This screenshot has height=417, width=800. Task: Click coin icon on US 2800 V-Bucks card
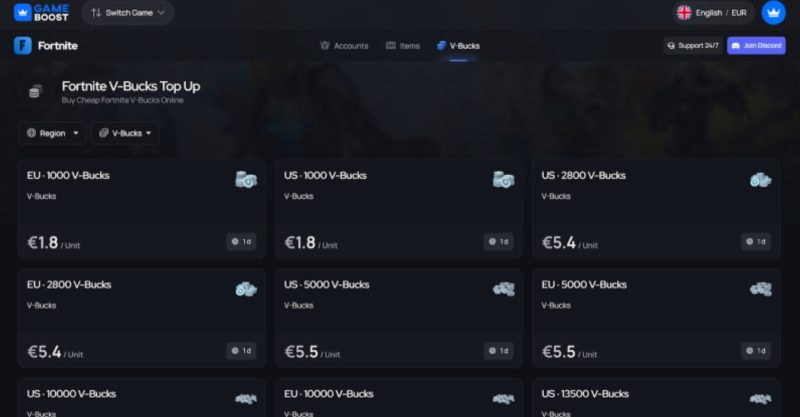click(x=761, y=180)
